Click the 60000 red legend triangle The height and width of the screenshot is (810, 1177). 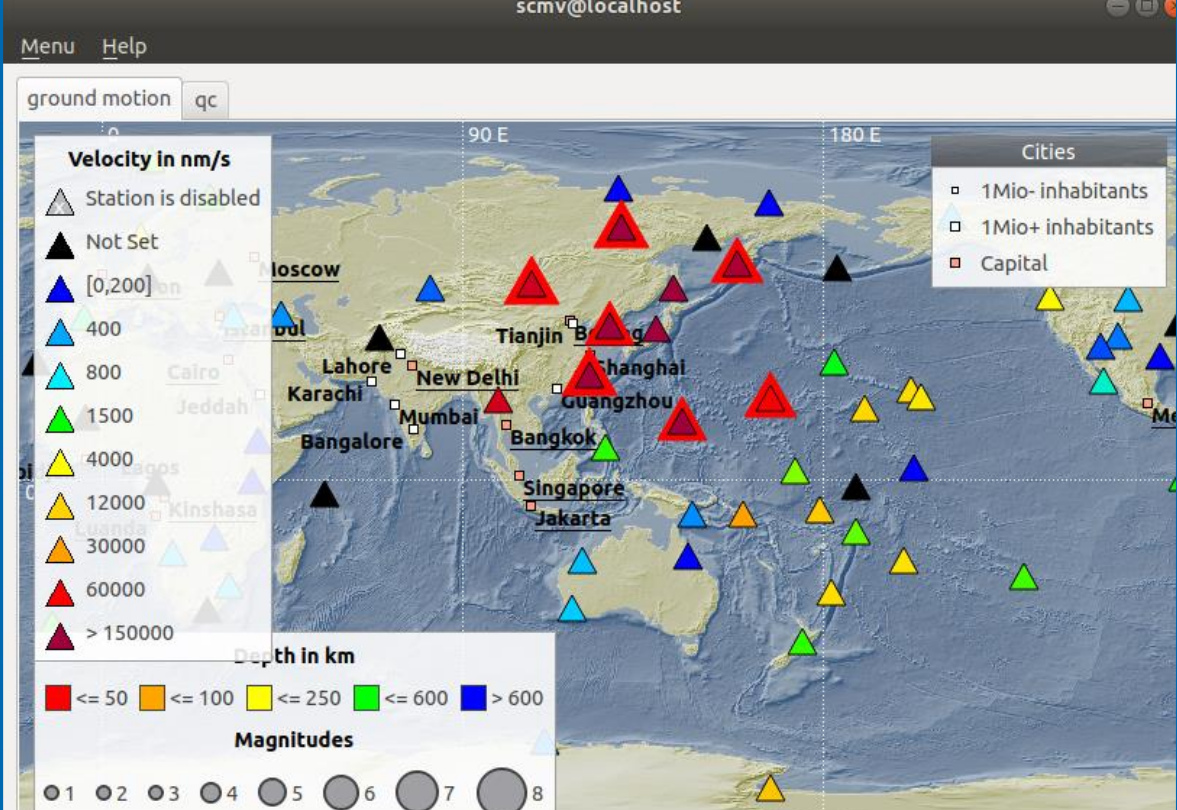[60, 594]
